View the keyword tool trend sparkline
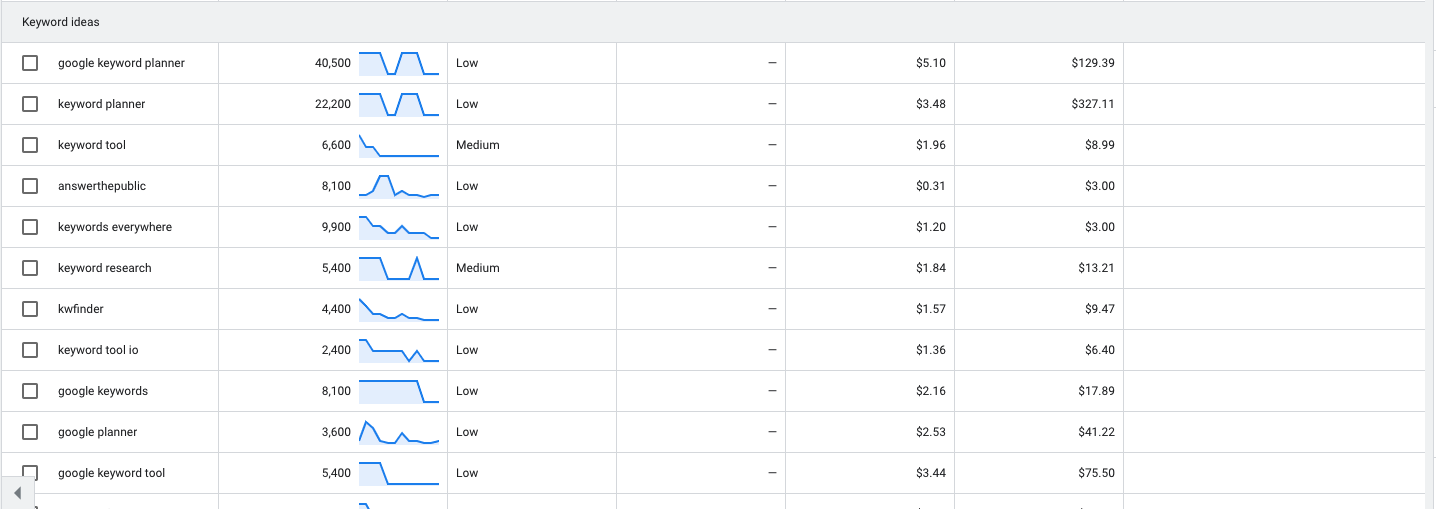 click(399, 145)
